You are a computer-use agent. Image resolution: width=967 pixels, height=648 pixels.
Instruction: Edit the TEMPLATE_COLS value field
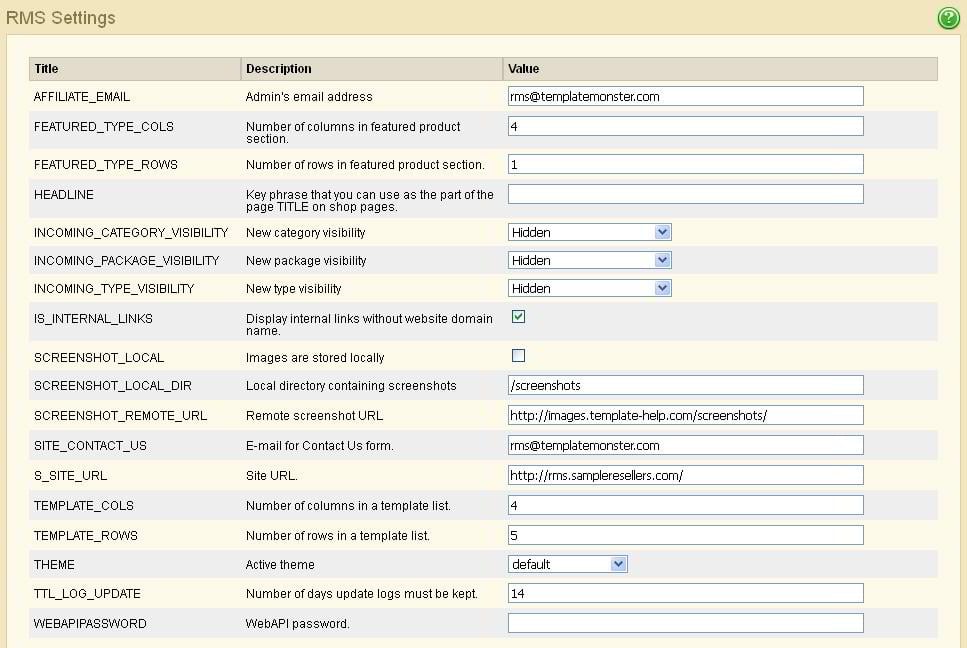[x=685, y=505]
